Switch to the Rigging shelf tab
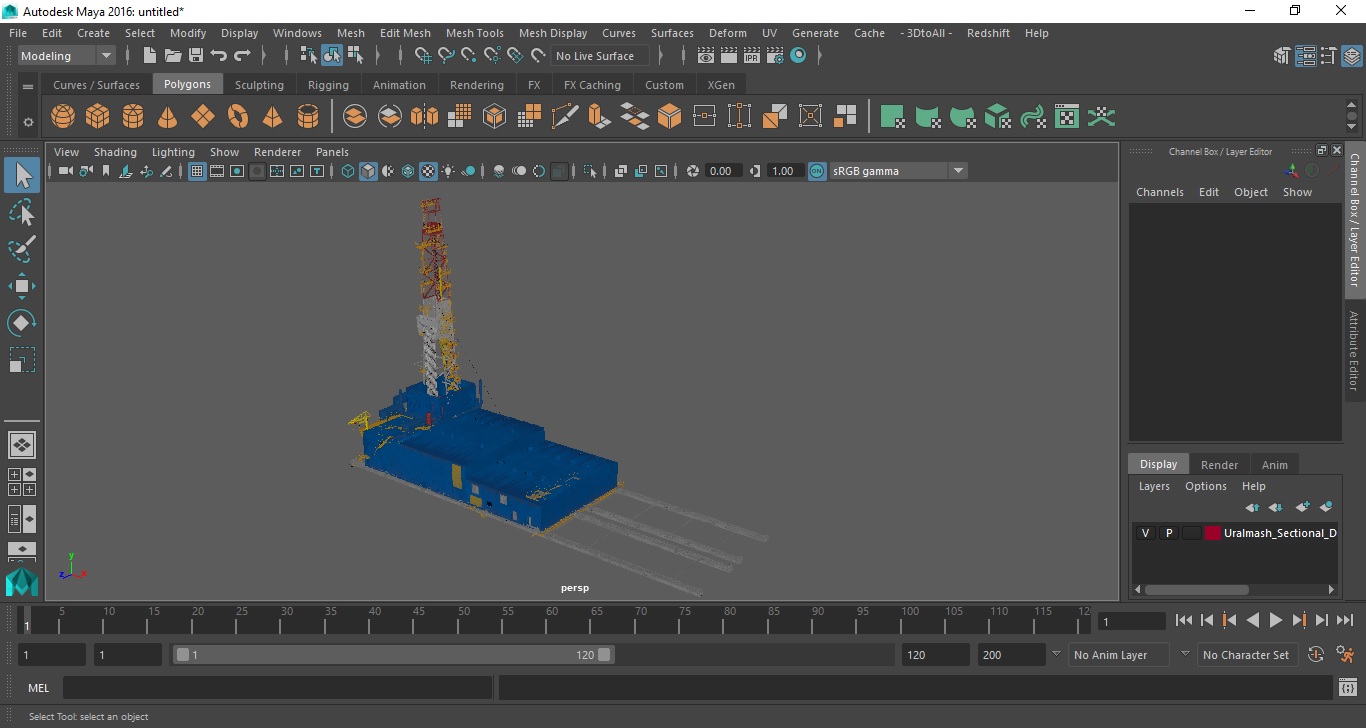 328,85
